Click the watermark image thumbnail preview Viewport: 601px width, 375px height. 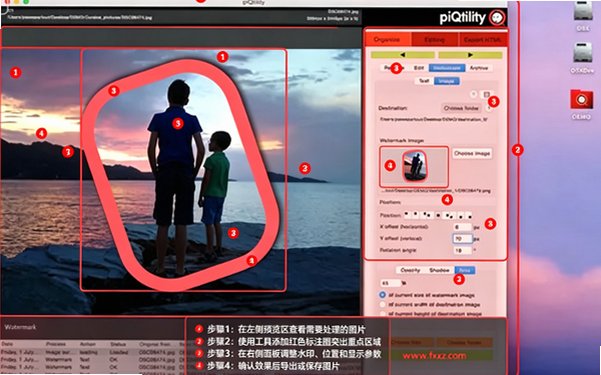414,166
